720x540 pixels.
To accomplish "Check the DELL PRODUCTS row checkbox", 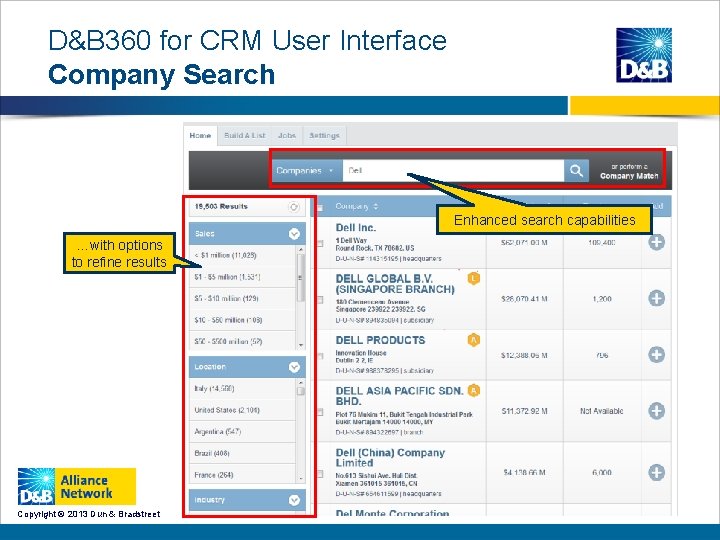I will (x=320, y=356).
